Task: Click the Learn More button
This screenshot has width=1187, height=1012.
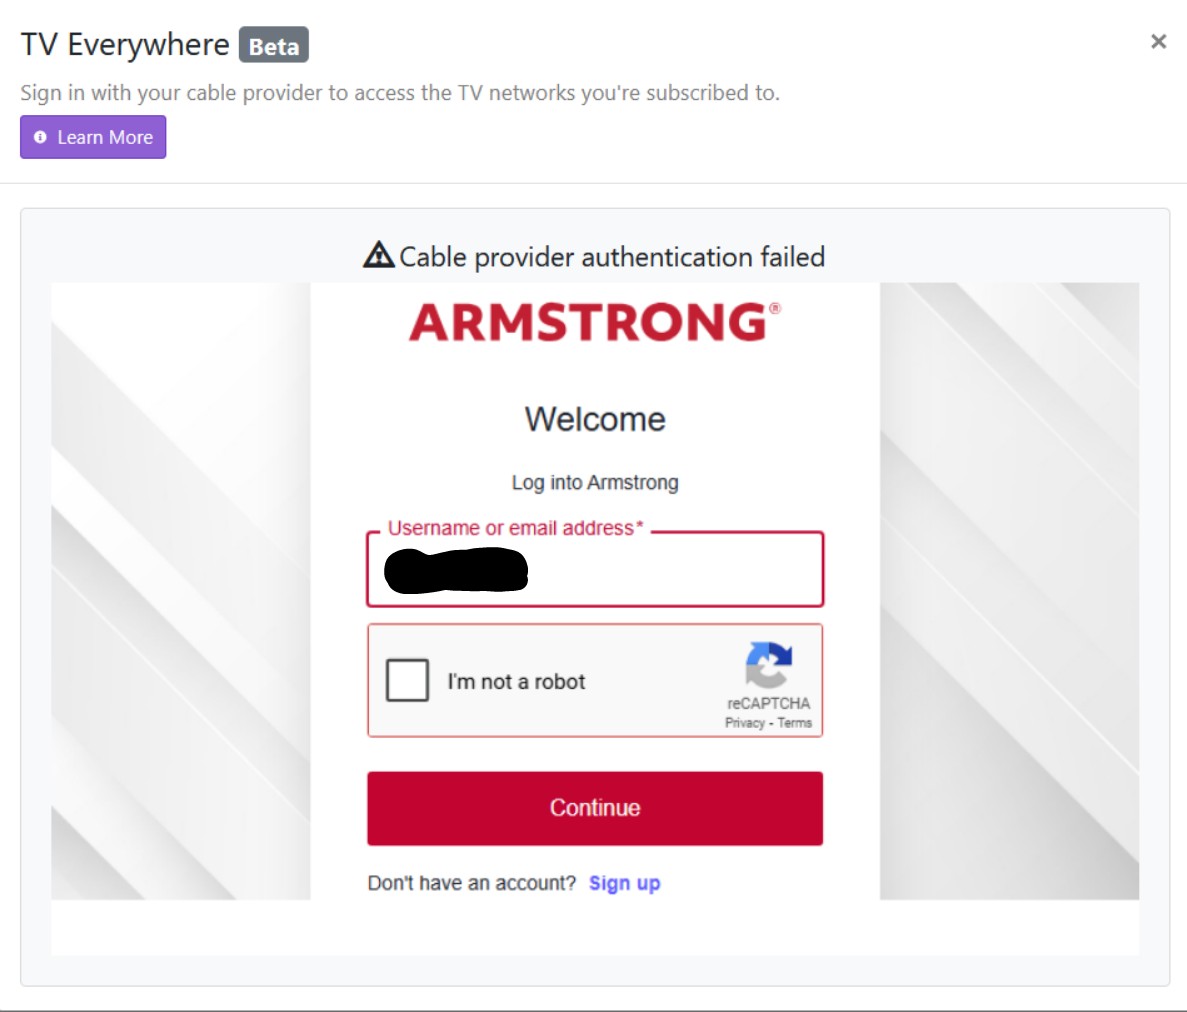Action: pyautogui.click(x=93, y=137)
